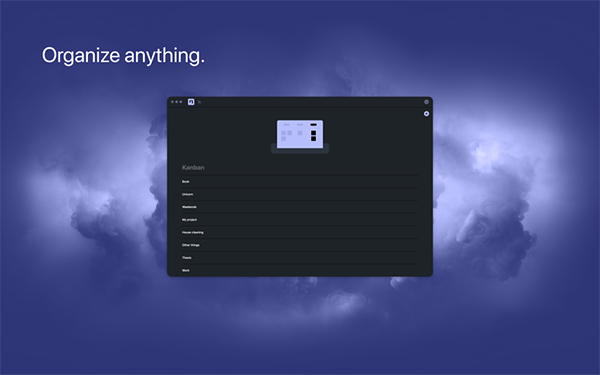
Task: Open the Unicorn board
Action: point(300,194)
